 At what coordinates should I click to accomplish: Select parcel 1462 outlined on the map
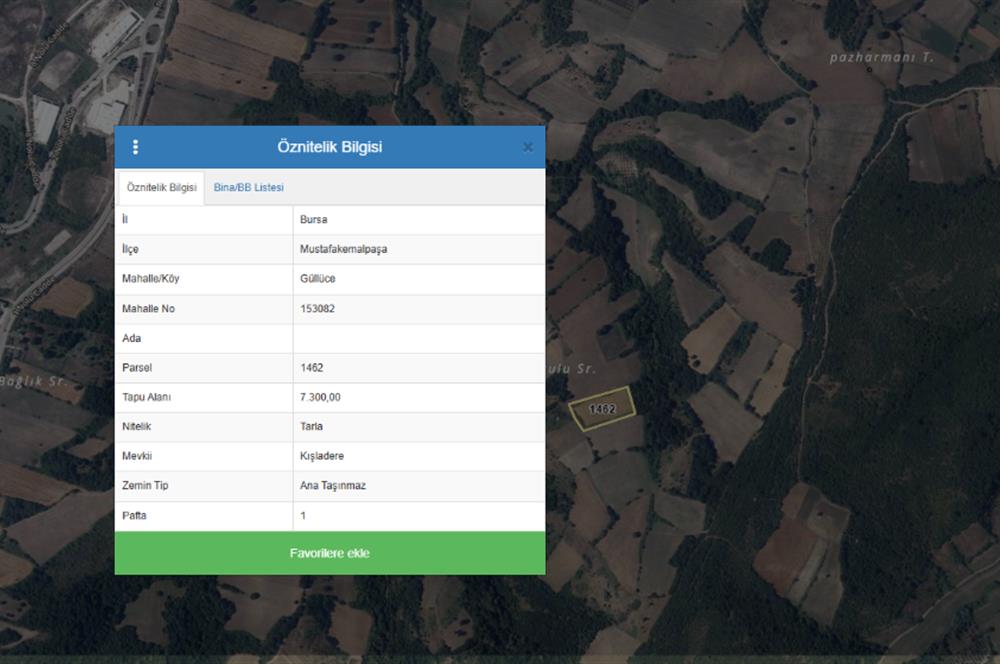pos(602,409)
